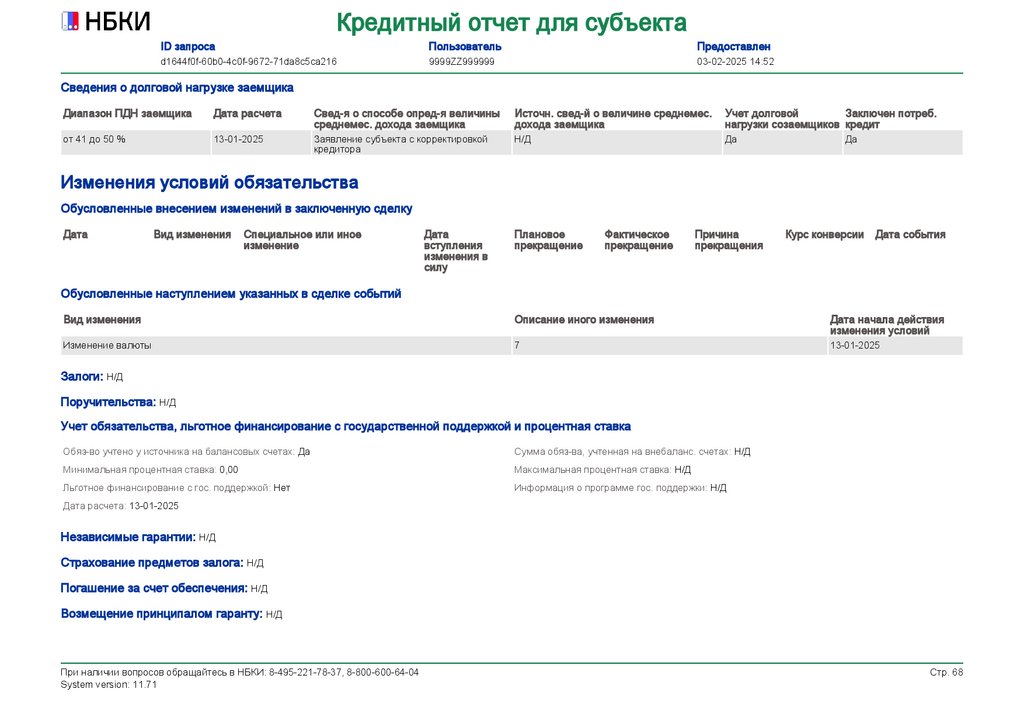Click heading 'Изменения условий обязательства'

(209, 182)
